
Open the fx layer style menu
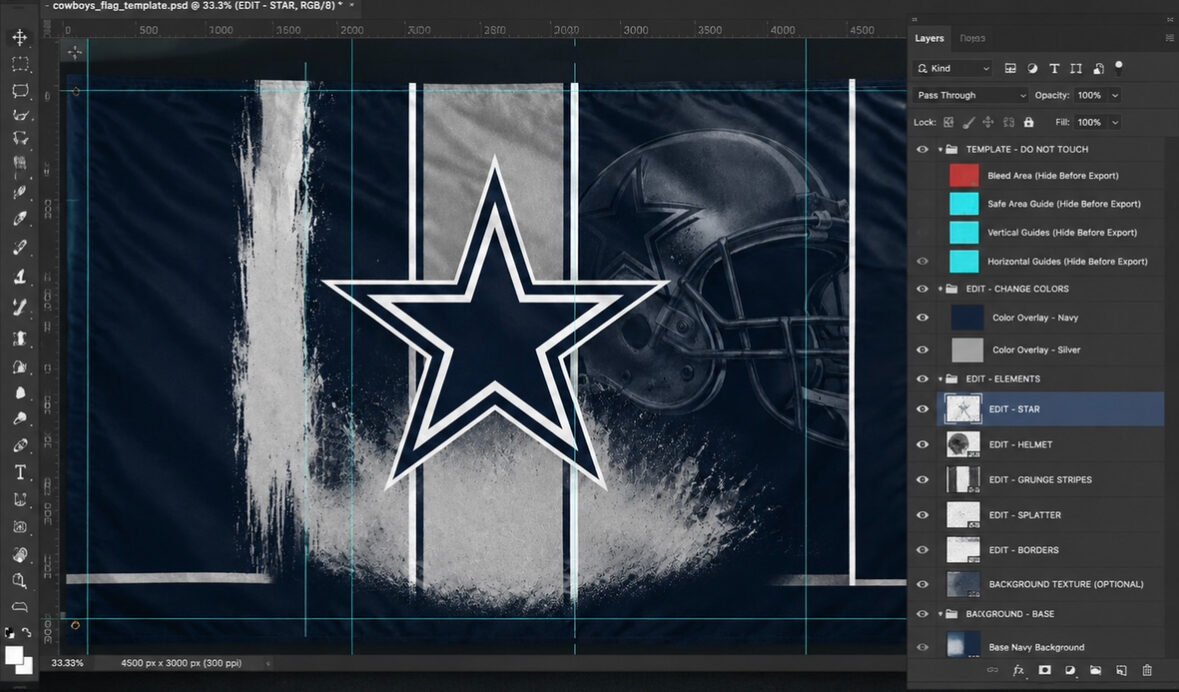1018,670
